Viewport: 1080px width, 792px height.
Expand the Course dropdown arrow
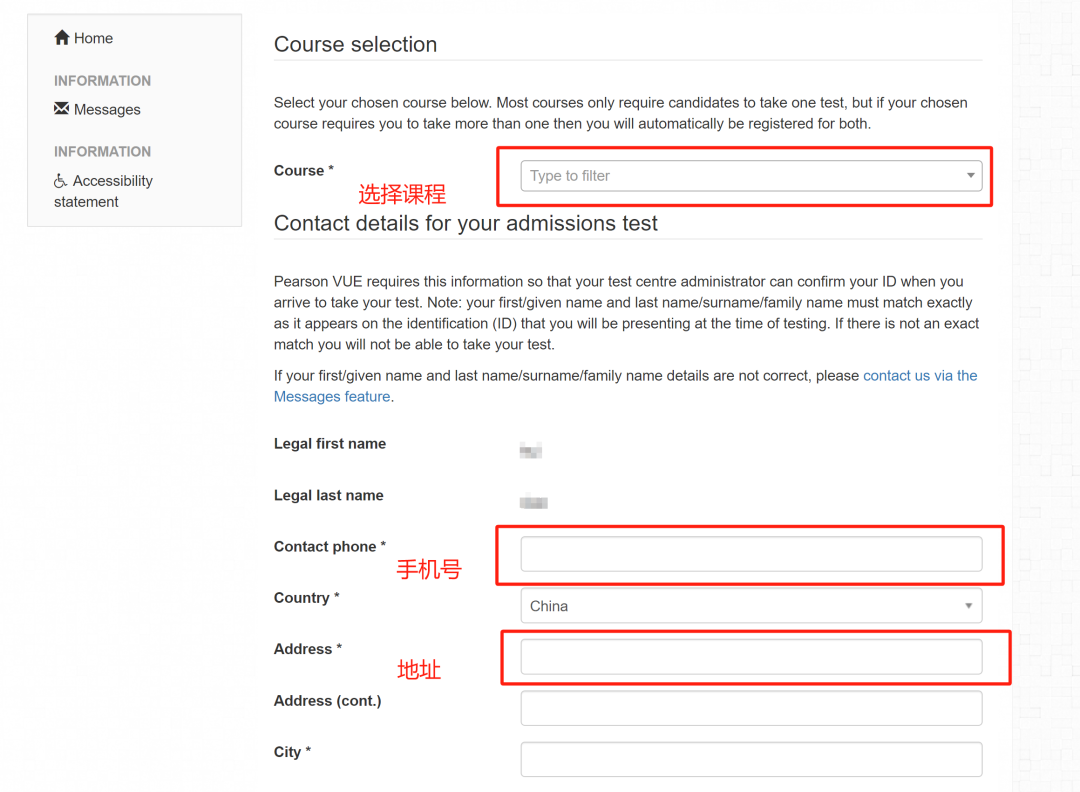[x=970, y=176]
